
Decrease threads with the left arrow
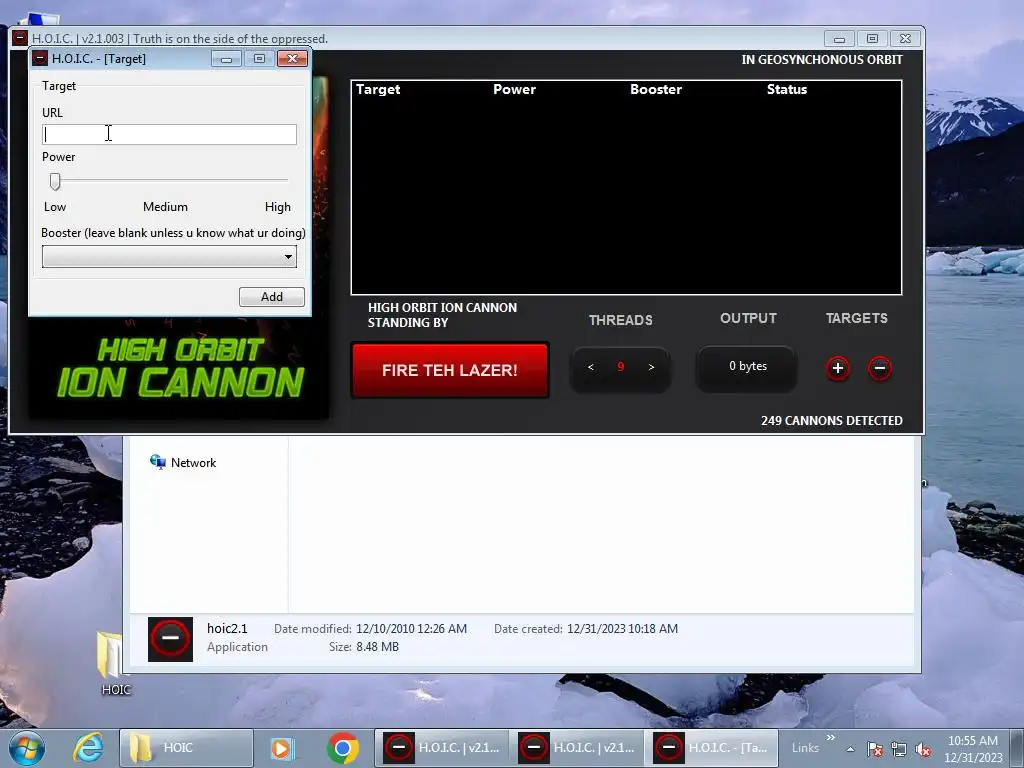(590, 368)
